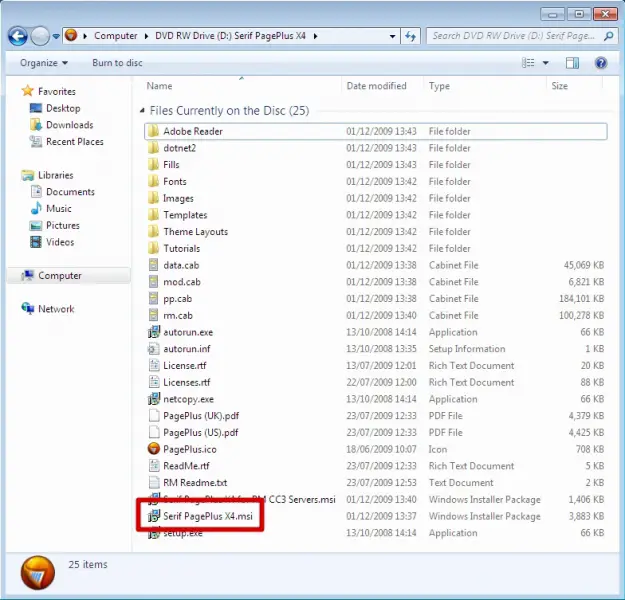Select the mod.cab file icon
This screenshot has width=625, height=600.
tap(153, 282)
